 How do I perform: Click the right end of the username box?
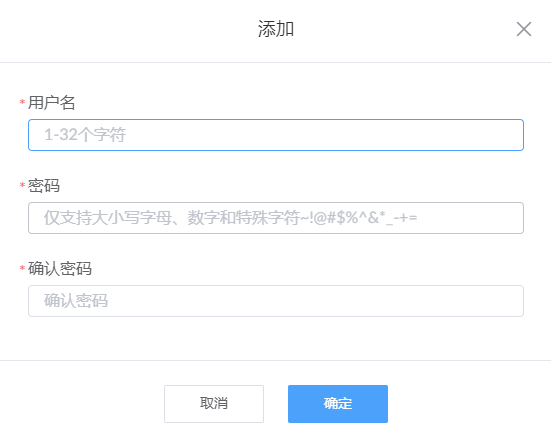pos(510,135)
